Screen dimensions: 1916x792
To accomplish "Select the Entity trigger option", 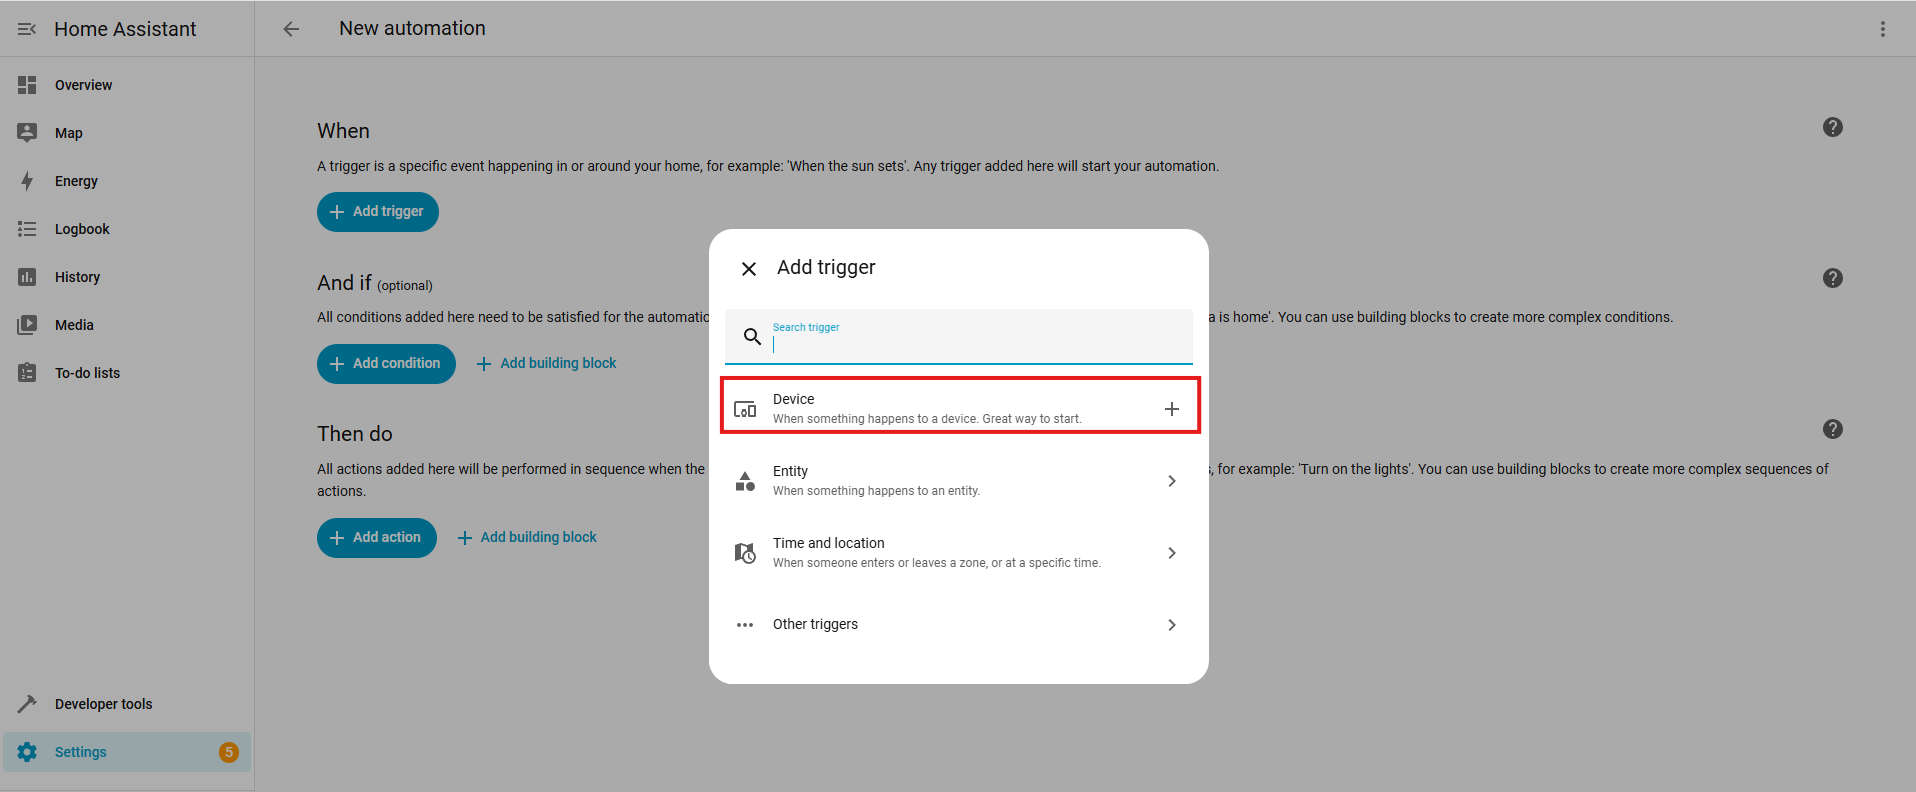I will tap(959, 481).
